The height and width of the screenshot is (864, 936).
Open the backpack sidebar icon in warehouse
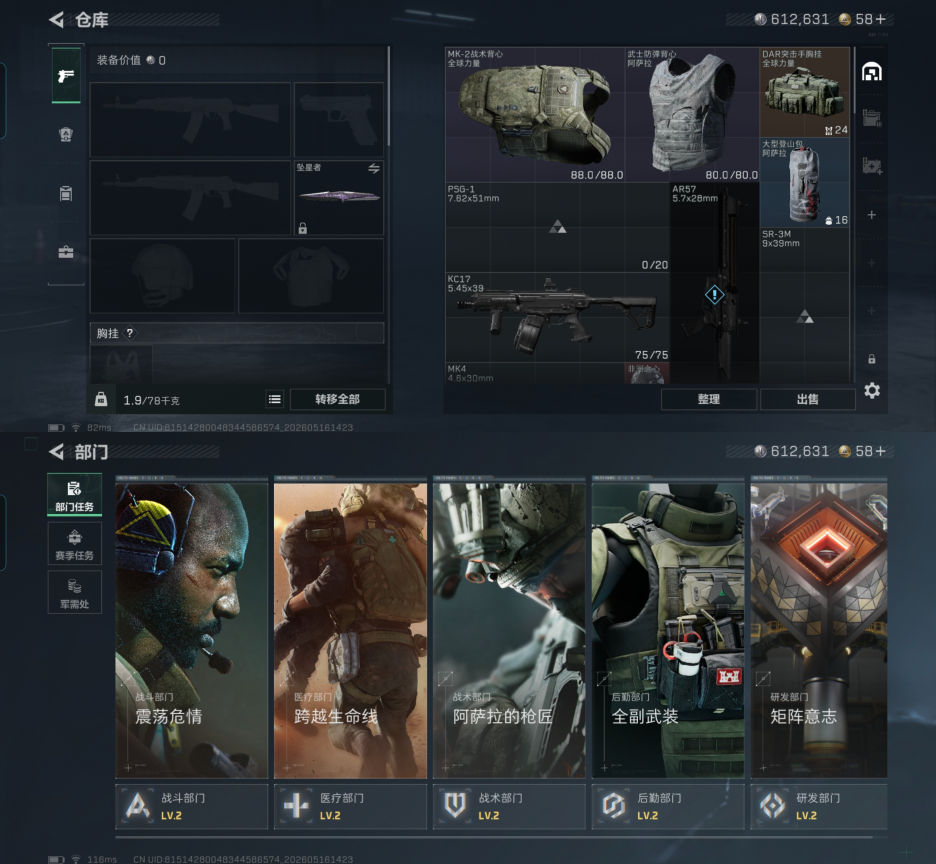point(66,193)
